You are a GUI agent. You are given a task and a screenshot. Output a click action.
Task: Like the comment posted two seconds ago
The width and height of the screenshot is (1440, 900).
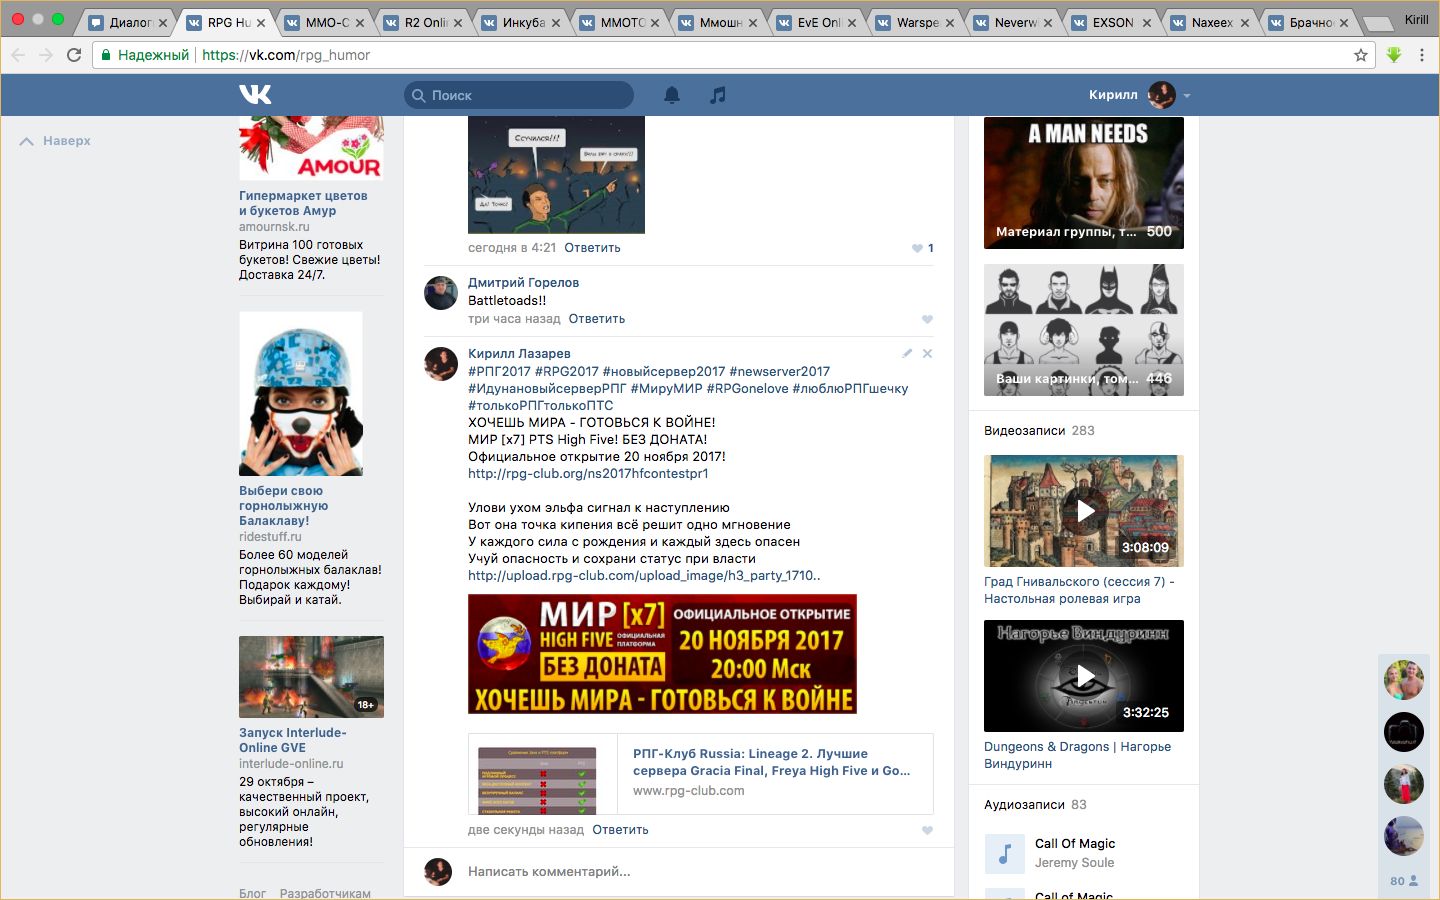pos(927,830)
